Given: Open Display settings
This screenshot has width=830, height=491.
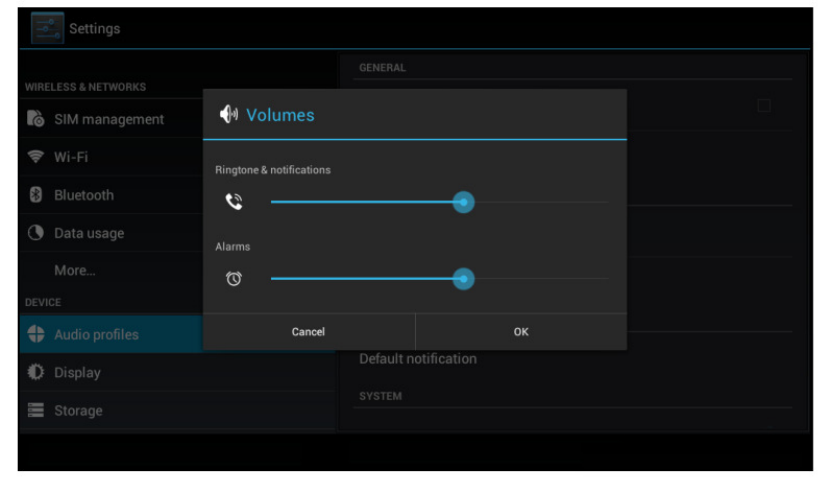Looking at the screenshot, I should pyautogui.click(x=178, y=372).
